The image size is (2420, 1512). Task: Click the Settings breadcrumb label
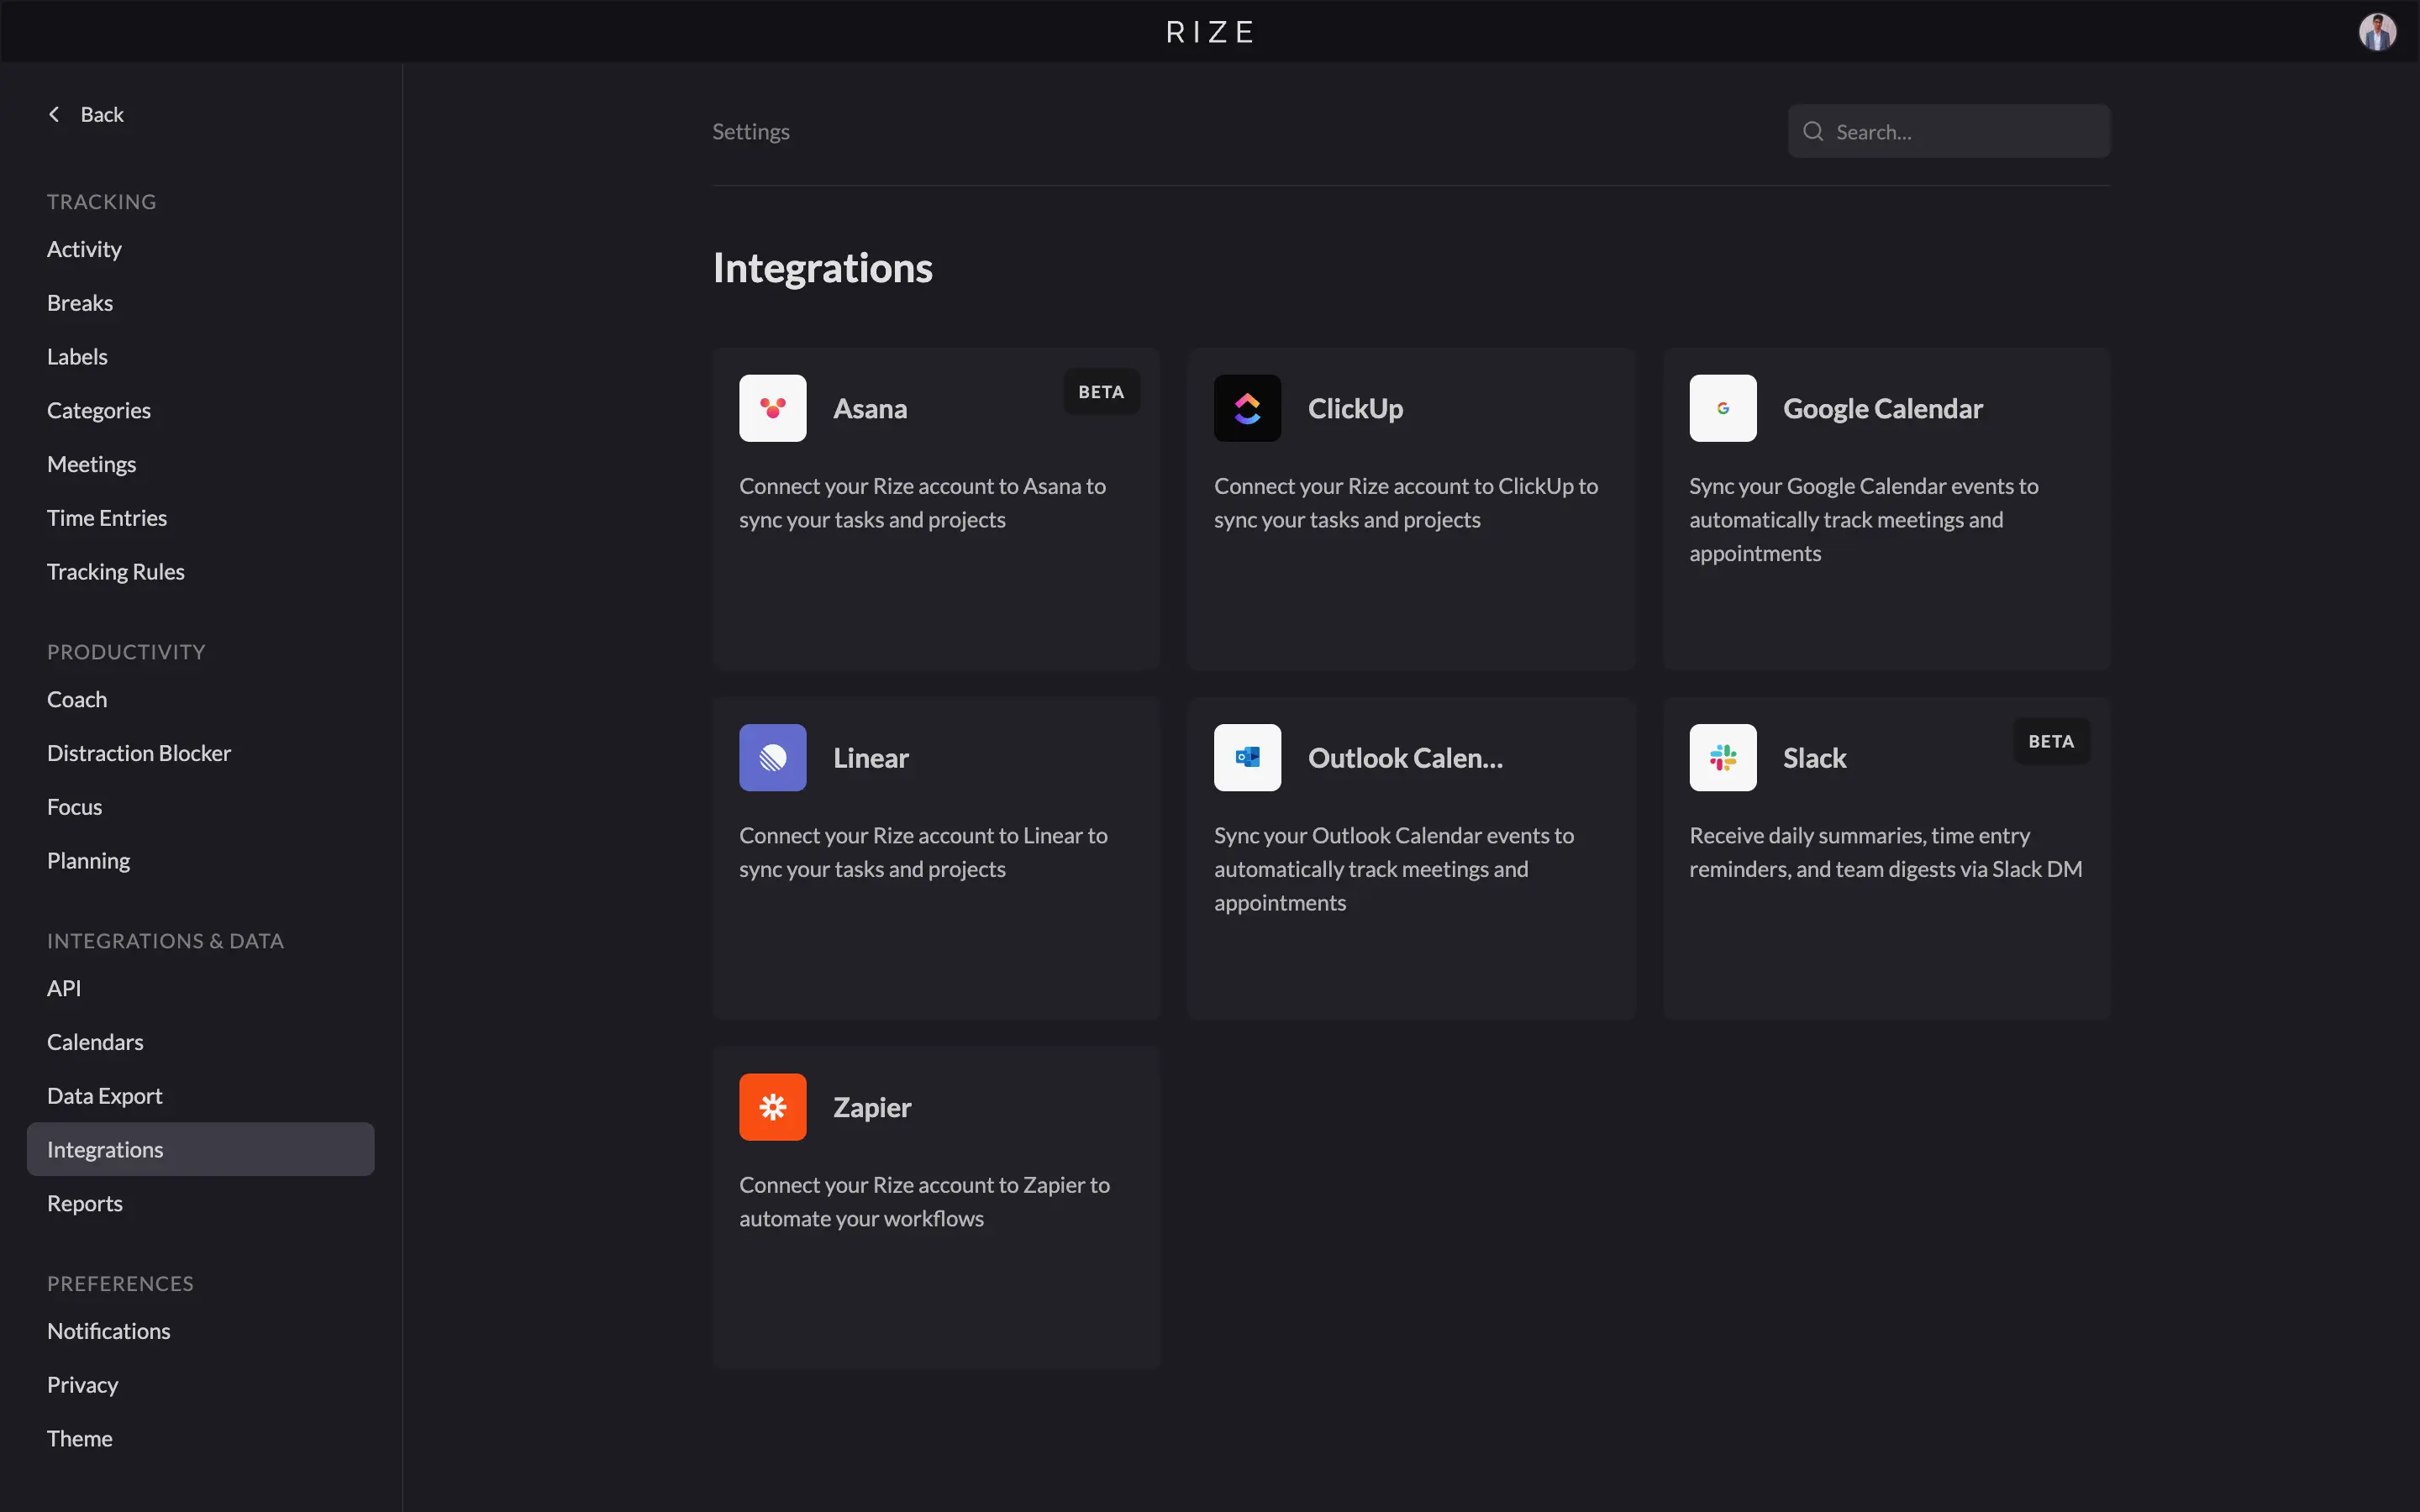tap(751, 132)
